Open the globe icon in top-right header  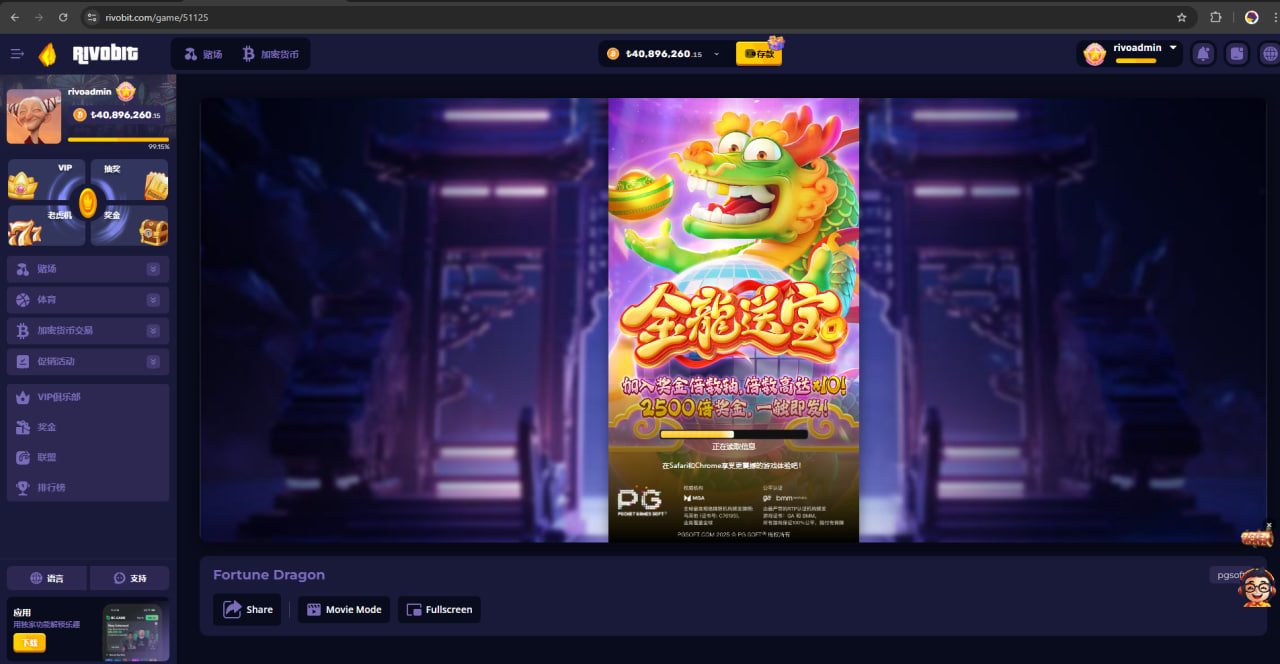click(x=1270, y=54)
